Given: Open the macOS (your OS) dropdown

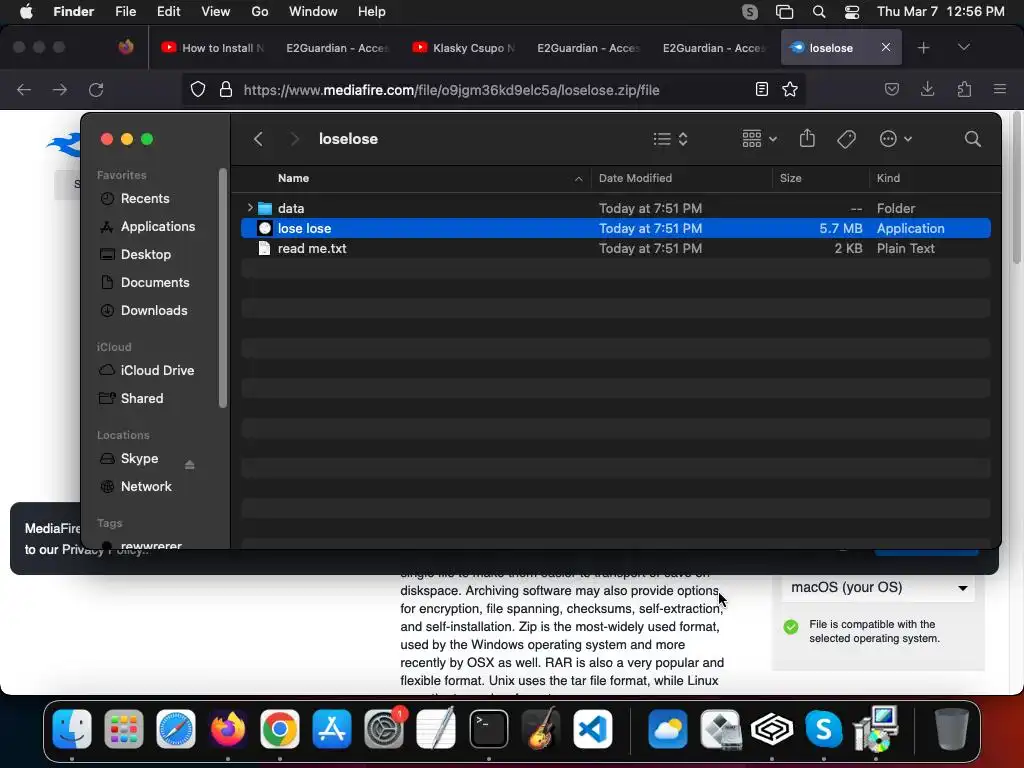Looking at the screenshot, I should pos(878,587).
